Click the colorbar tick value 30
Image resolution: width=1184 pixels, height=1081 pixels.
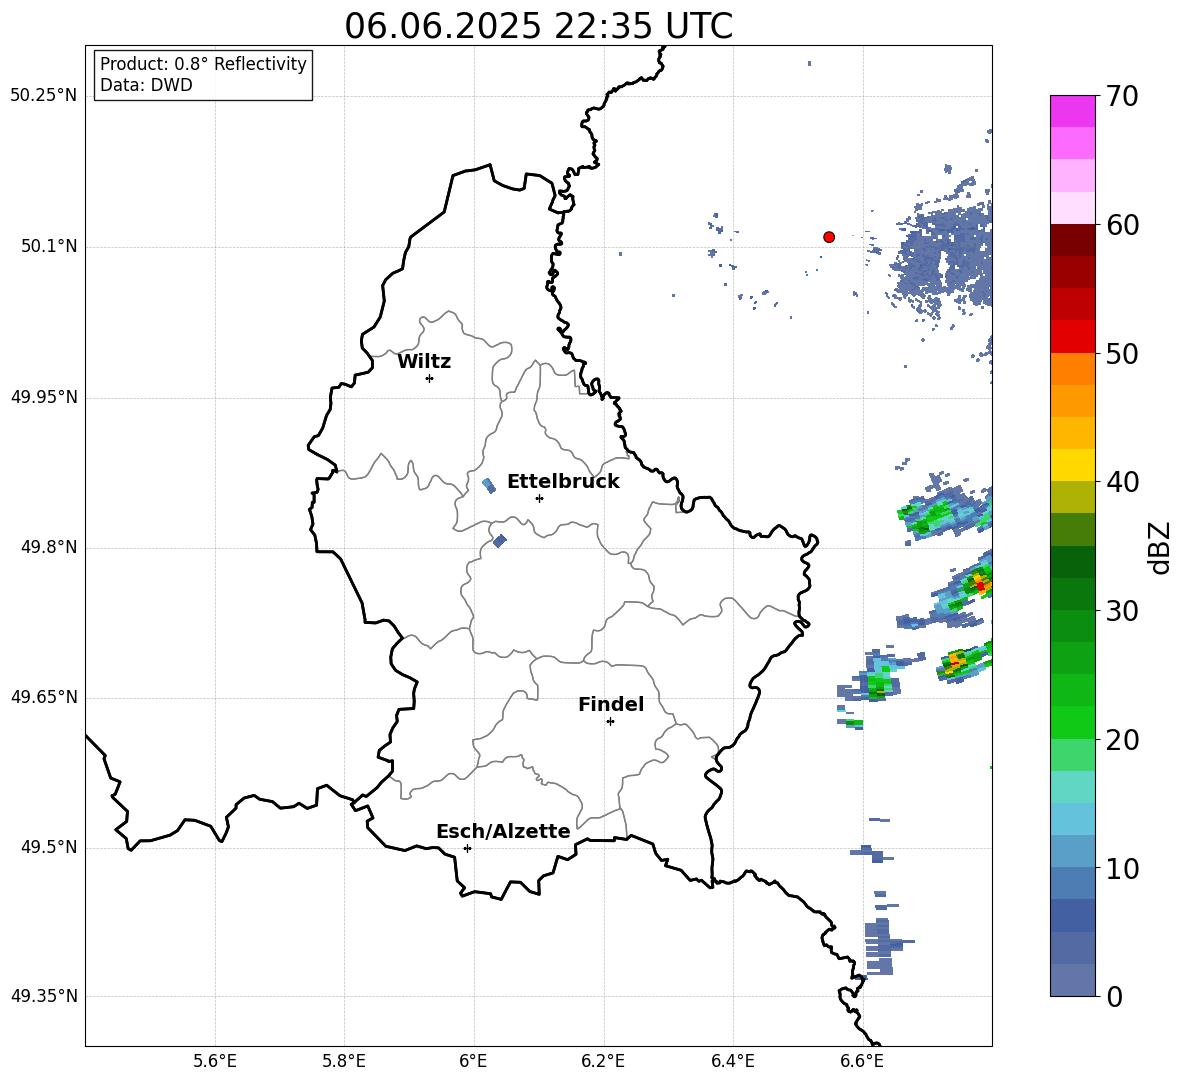click(x=1122, y=611)
